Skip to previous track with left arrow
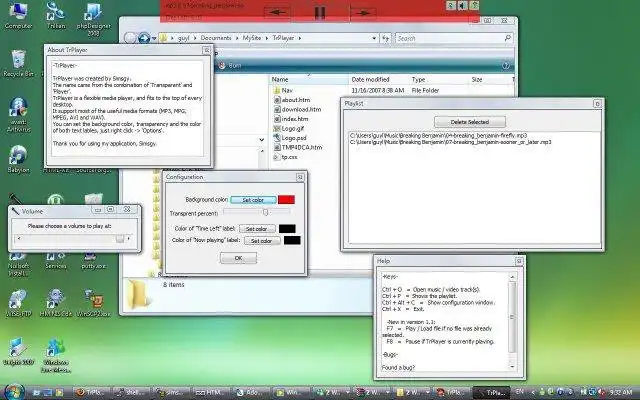This screenshot has height=400, width=640. coord(277,12)
